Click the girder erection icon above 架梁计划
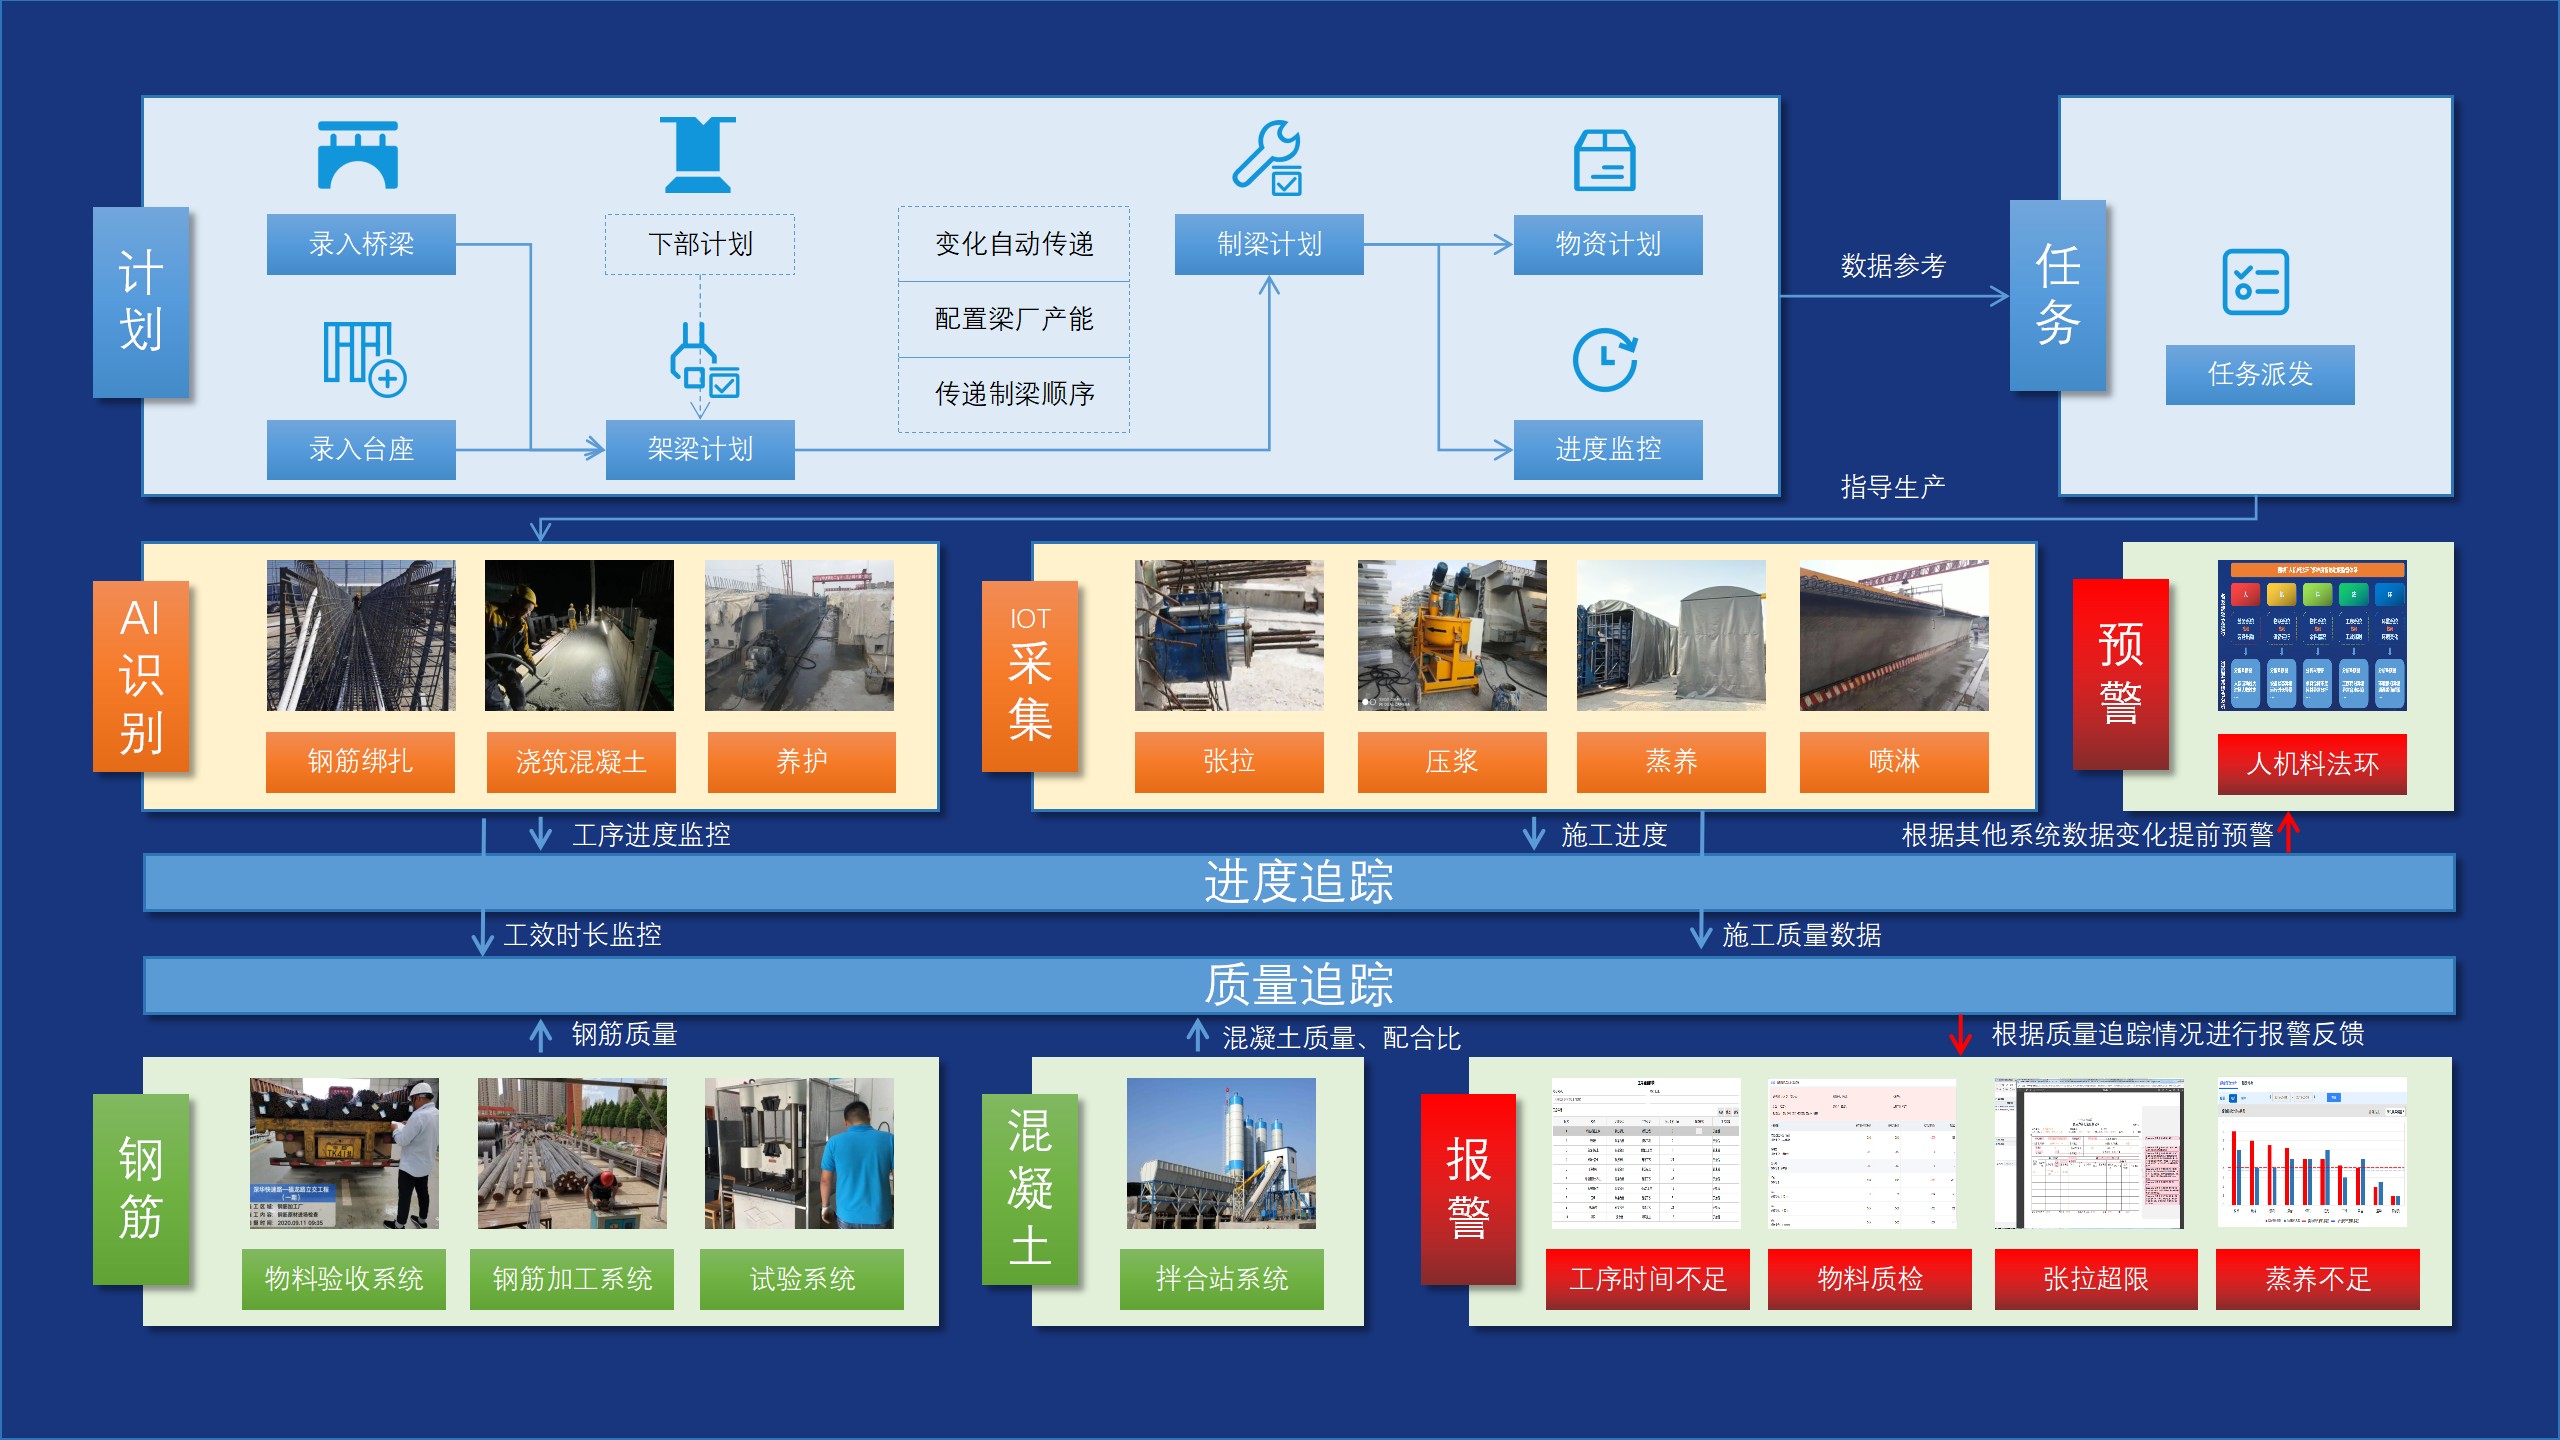This screenshot has height=1440, width=2560. coord(703,361)
